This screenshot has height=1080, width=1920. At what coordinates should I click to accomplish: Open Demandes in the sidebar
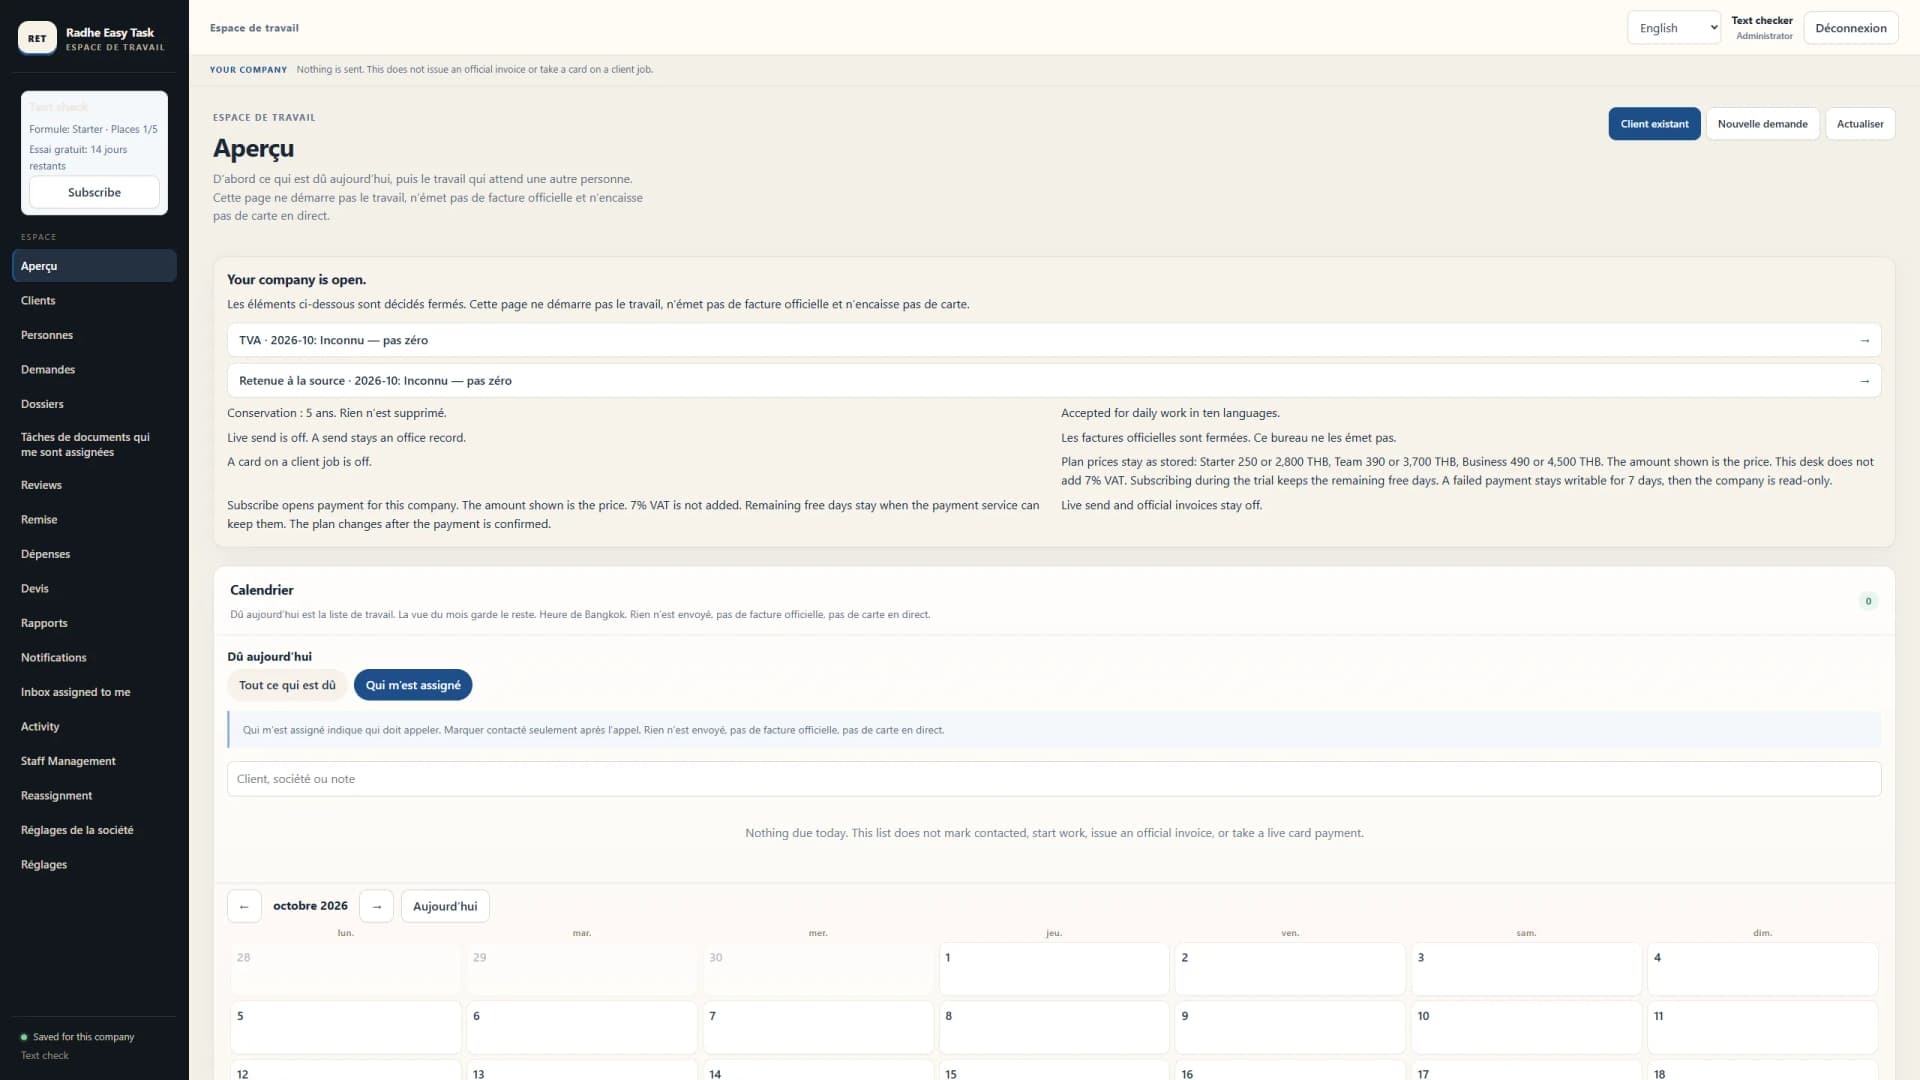(x=94, y=370)
